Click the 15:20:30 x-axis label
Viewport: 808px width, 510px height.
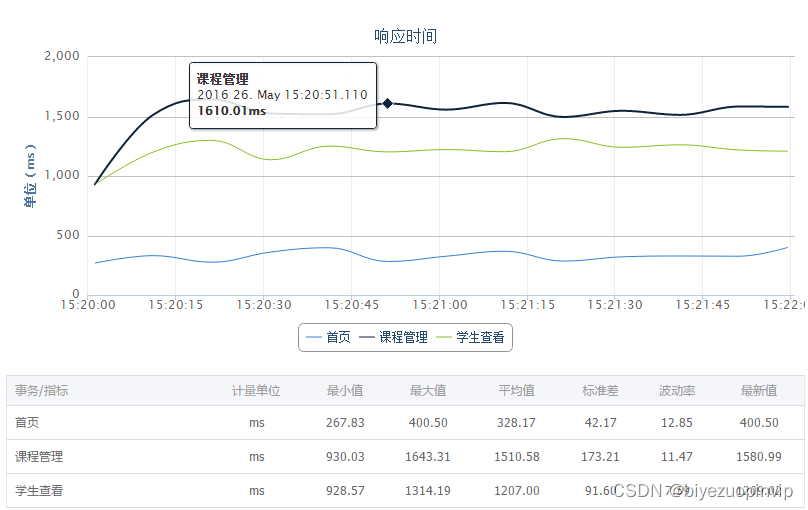[264, 305]
